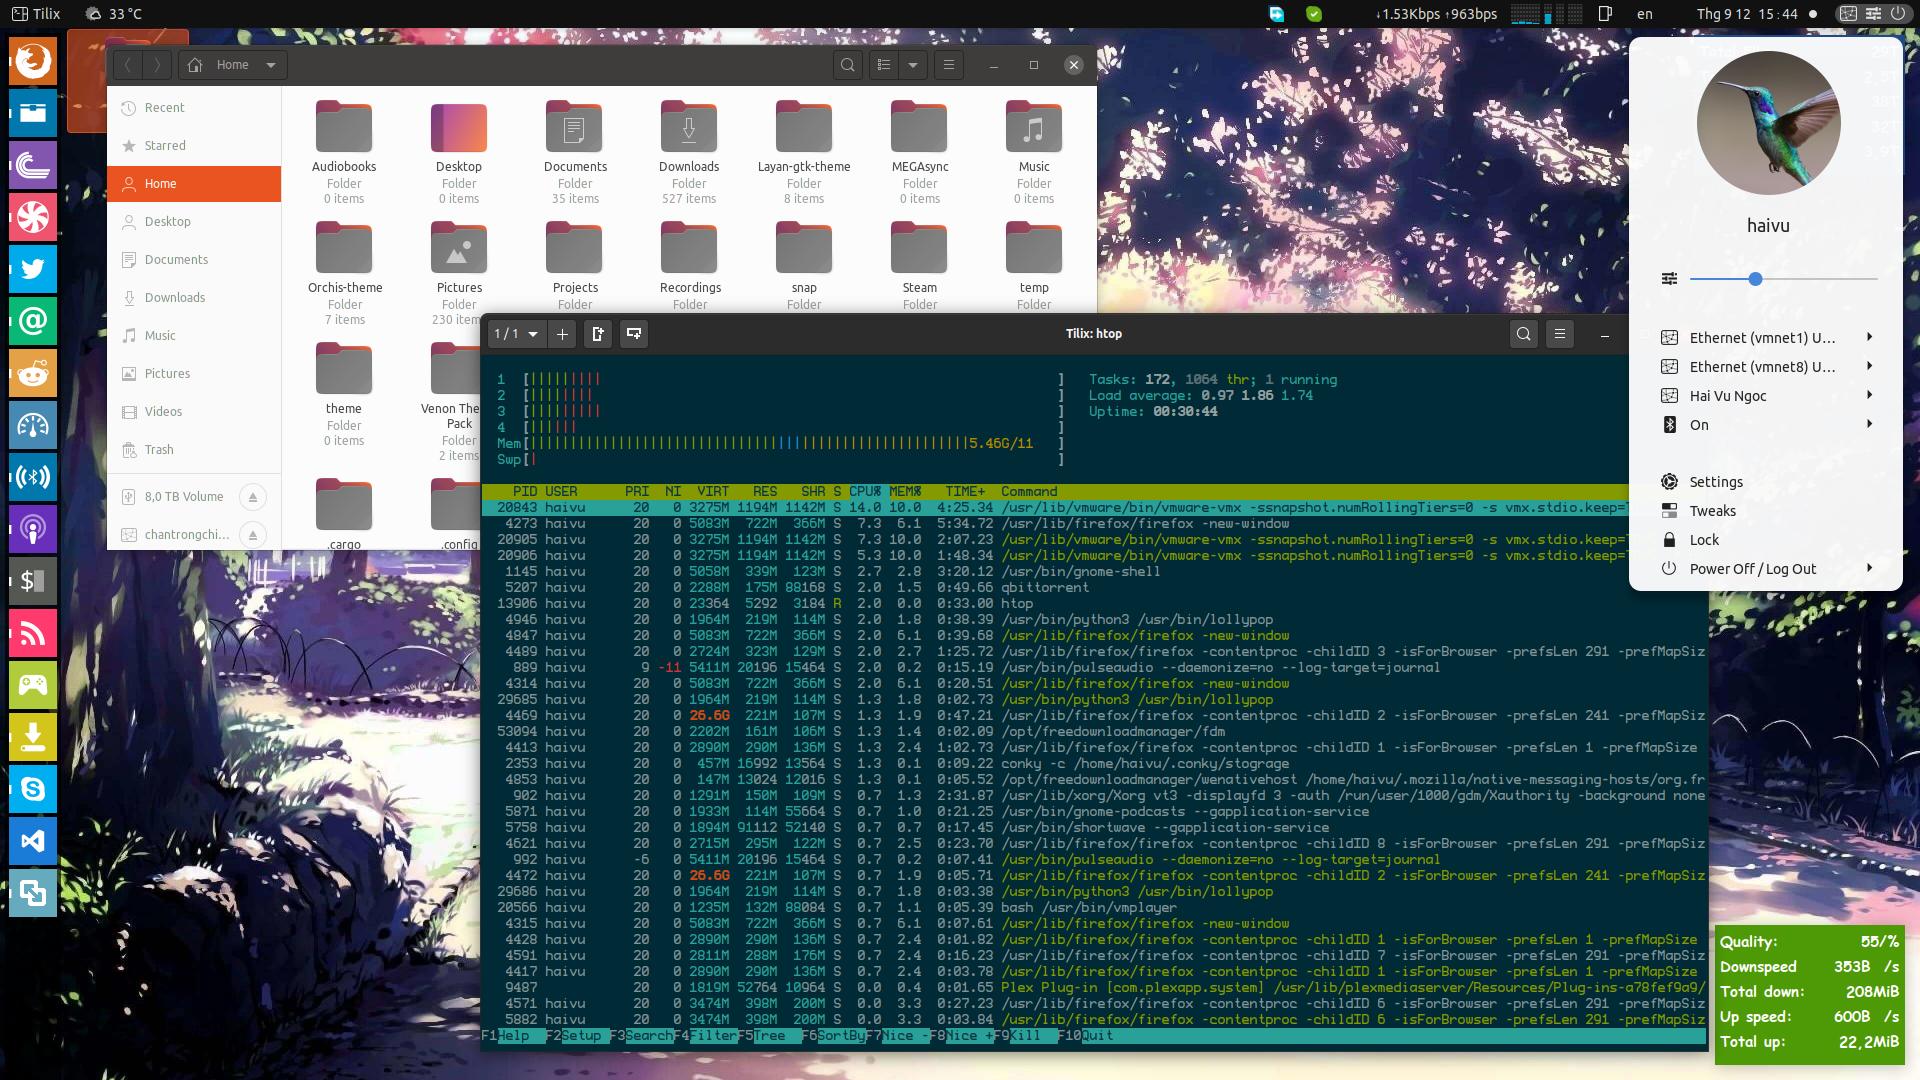
Task: Select Starred in the Files sidebar
Action: 194,146
